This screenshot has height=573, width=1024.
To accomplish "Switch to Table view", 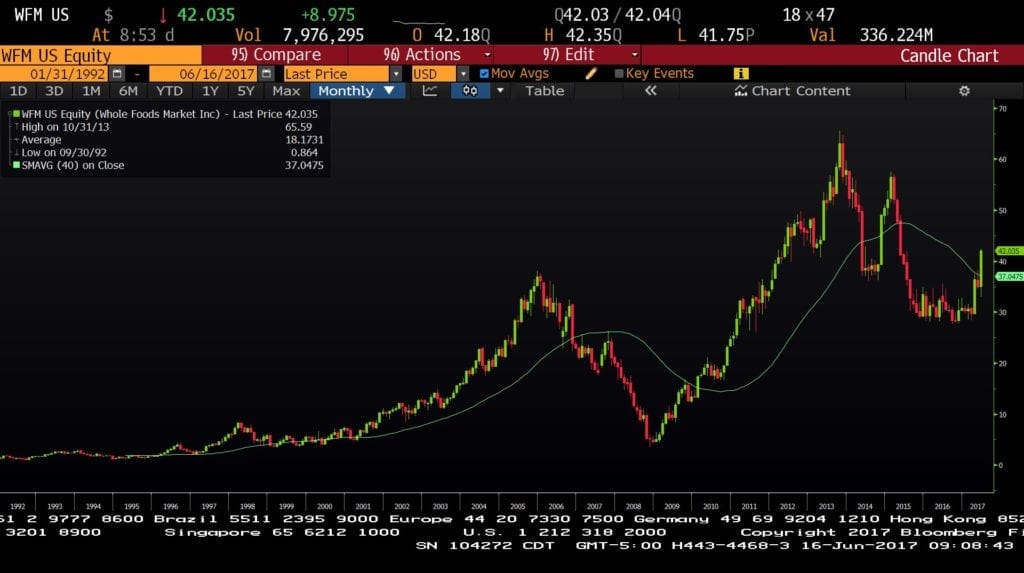I will pyautogui.click(x=545, y=91).
